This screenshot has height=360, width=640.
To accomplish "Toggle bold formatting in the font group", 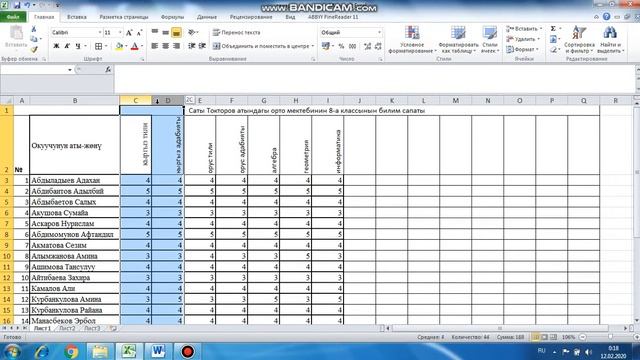I will click(56, 46).
